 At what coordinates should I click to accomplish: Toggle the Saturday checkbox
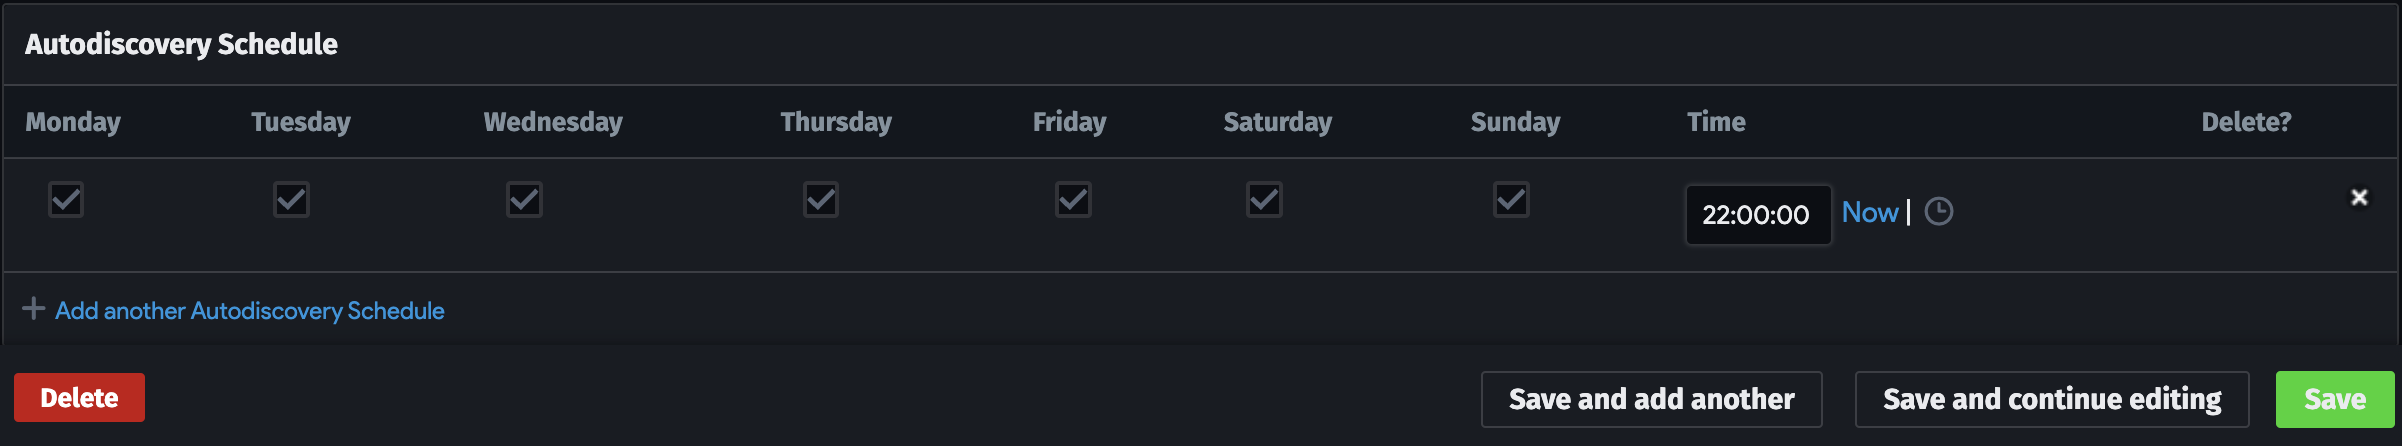1264,200
